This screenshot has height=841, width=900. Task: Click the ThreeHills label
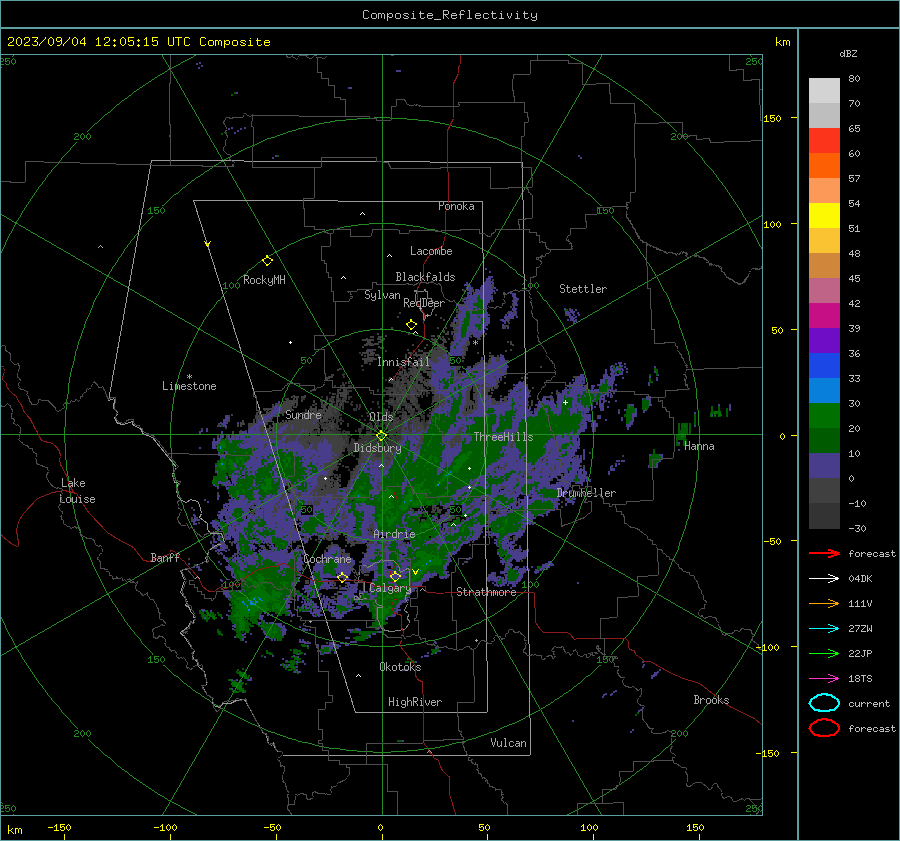point(503,437)
